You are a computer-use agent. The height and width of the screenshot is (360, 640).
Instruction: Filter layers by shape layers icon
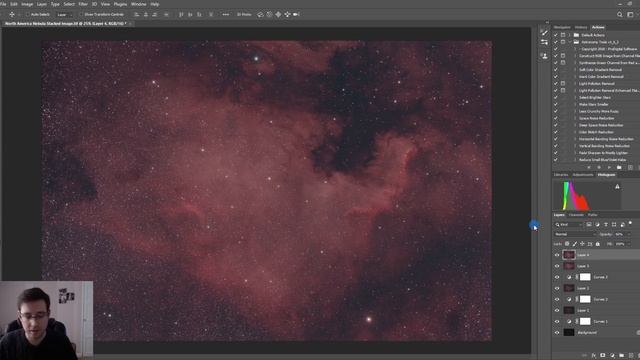click(x=614, y=224)
